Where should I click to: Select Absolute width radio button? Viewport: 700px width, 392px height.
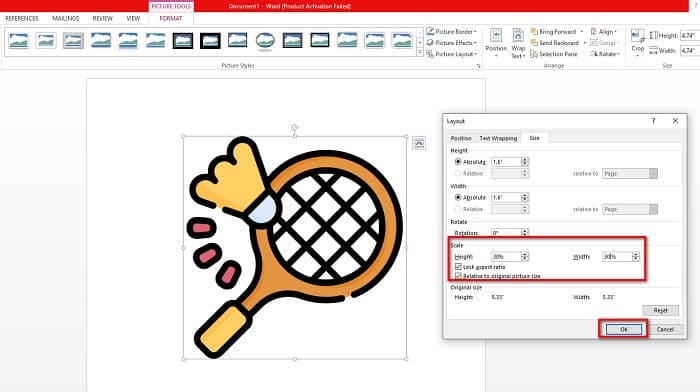(458, 197)
